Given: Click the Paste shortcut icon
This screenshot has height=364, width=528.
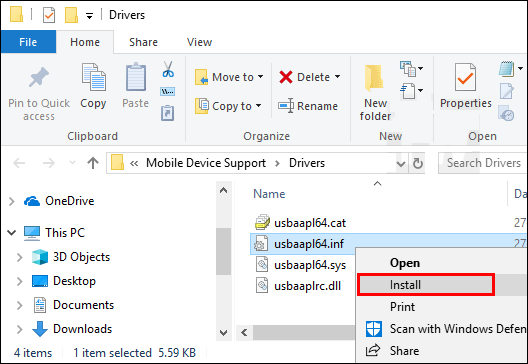Looking at the screenshot, I should (x=167, y=113).
